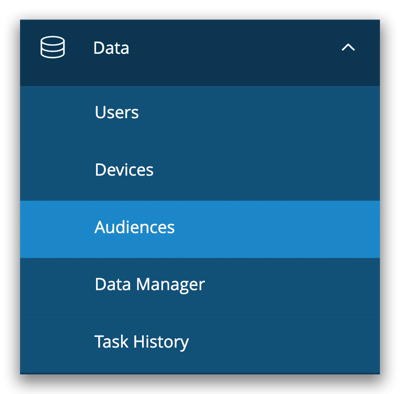This screenshot has width=400, height=394.
Task: Select the highlighted Audiences item
Action: (200, 229)
